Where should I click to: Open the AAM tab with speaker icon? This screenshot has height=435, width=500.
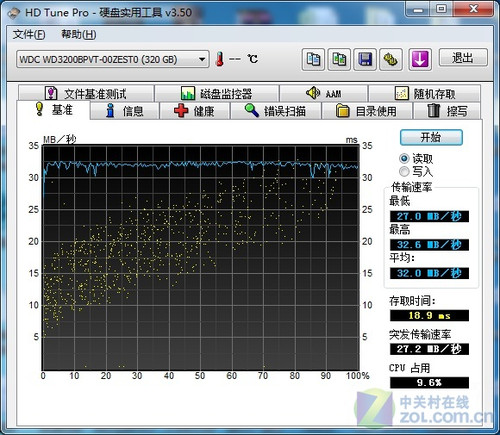point(323,93)
